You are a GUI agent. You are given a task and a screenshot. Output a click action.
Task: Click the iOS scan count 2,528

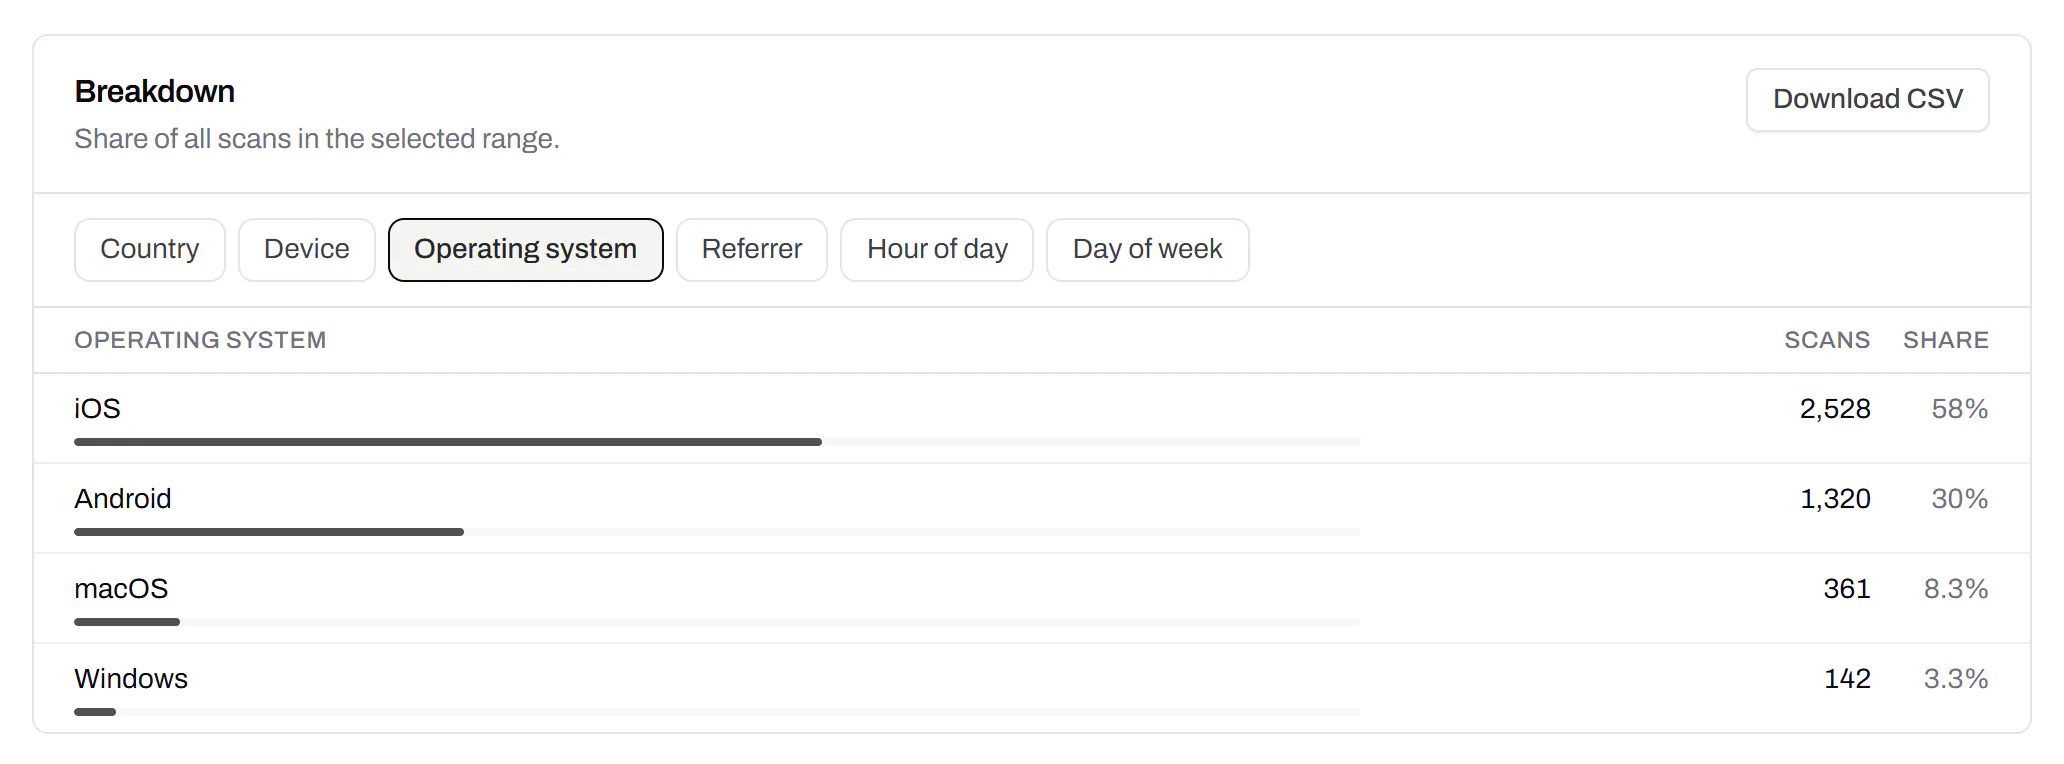coord(1835,409)
